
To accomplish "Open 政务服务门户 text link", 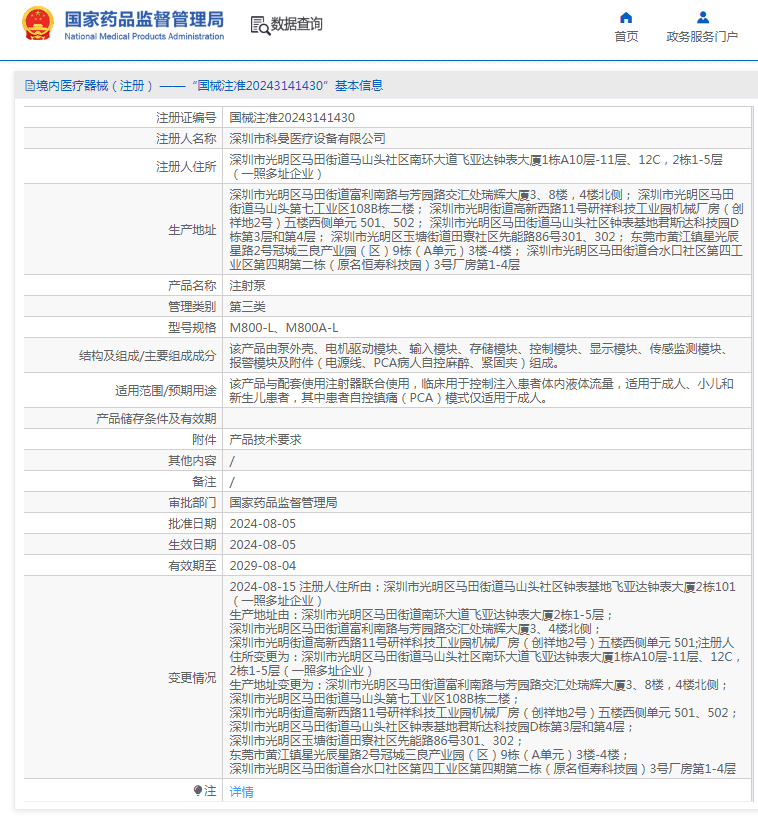I will pyautogui.click(x=702, y=36).
